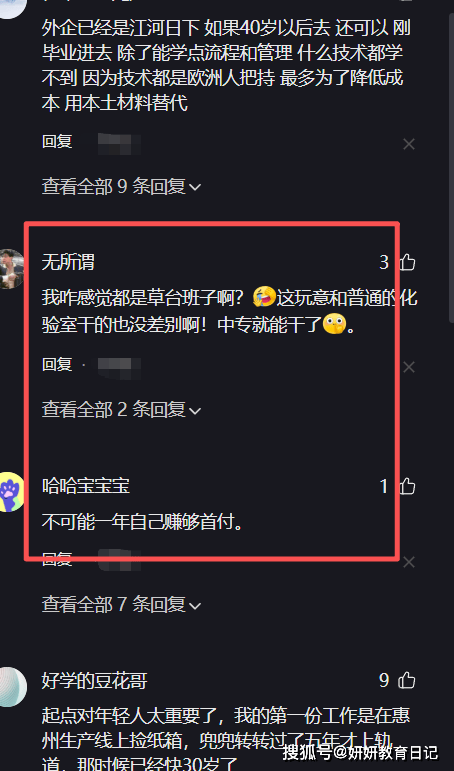
Task: Open username 哈哈宝宝宝
Action: tap(86, 486)
